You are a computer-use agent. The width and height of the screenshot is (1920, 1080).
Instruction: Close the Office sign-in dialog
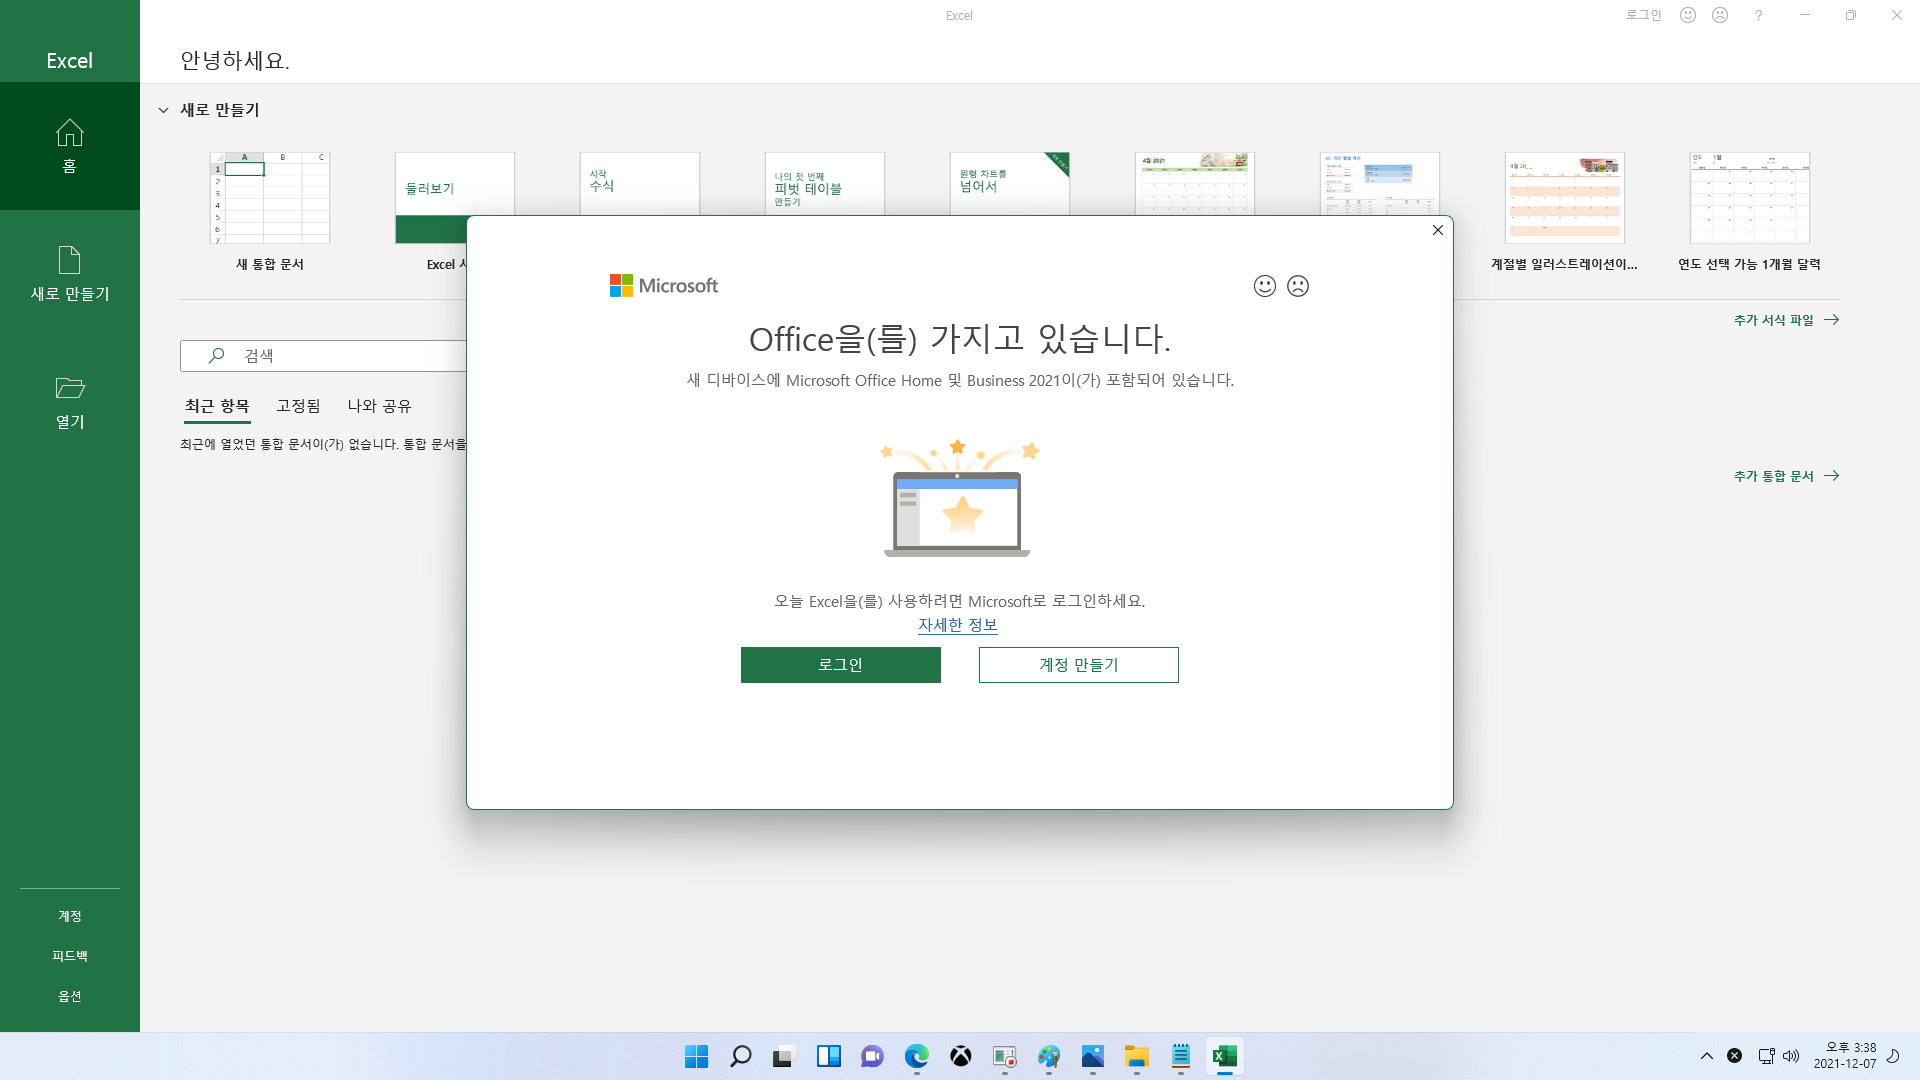1438,230
